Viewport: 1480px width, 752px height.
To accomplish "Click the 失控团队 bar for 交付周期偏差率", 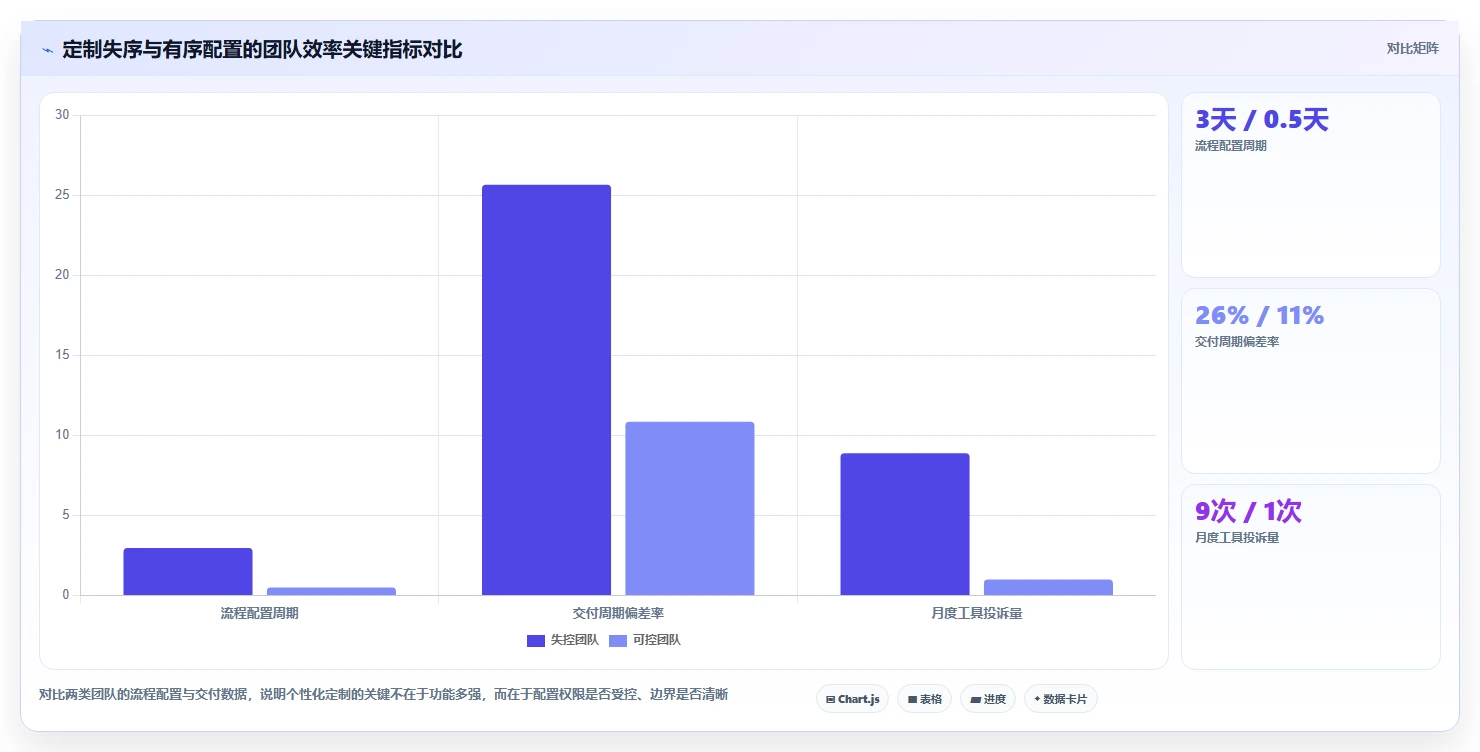I will tap(546, 390).
